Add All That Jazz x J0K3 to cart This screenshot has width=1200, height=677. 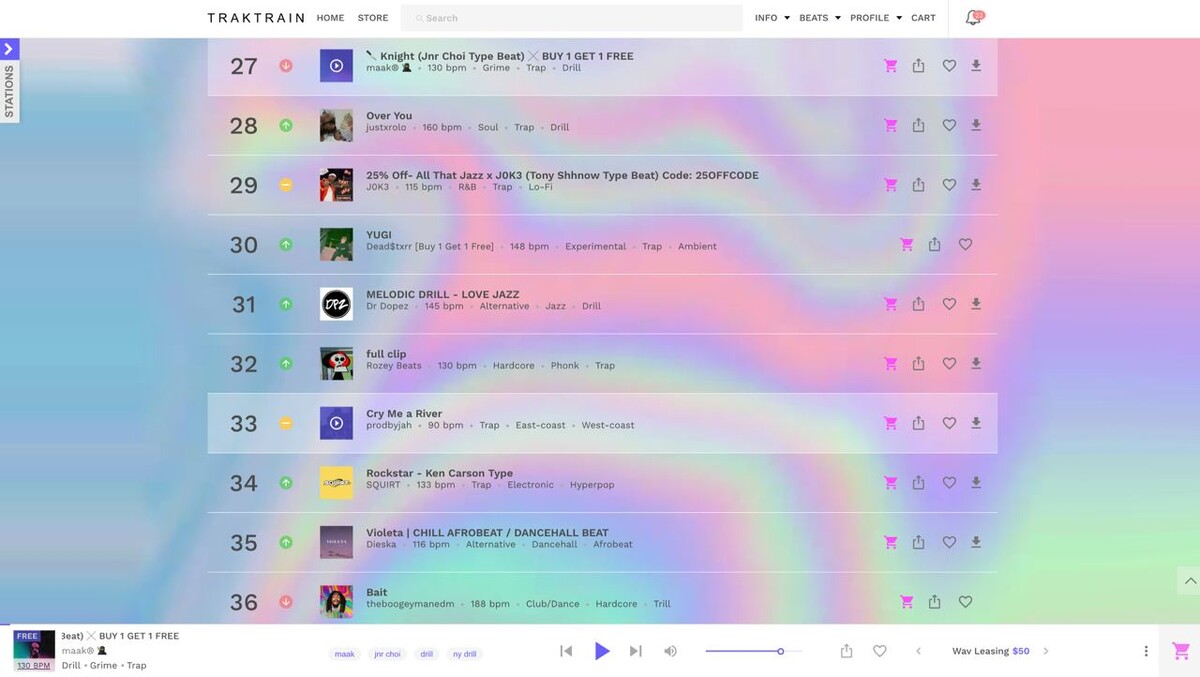coord(890,185)
